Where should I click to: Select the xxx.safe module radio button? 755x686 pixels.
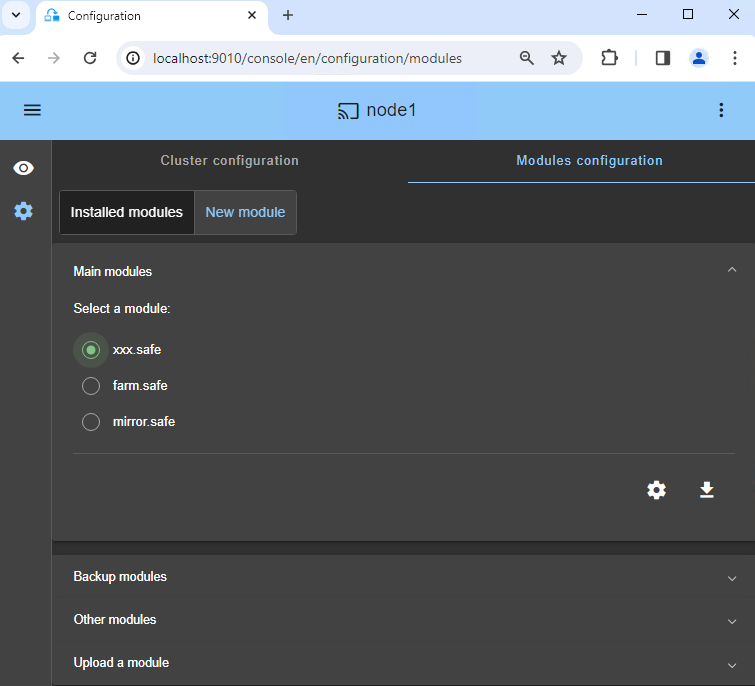point(91,350)
